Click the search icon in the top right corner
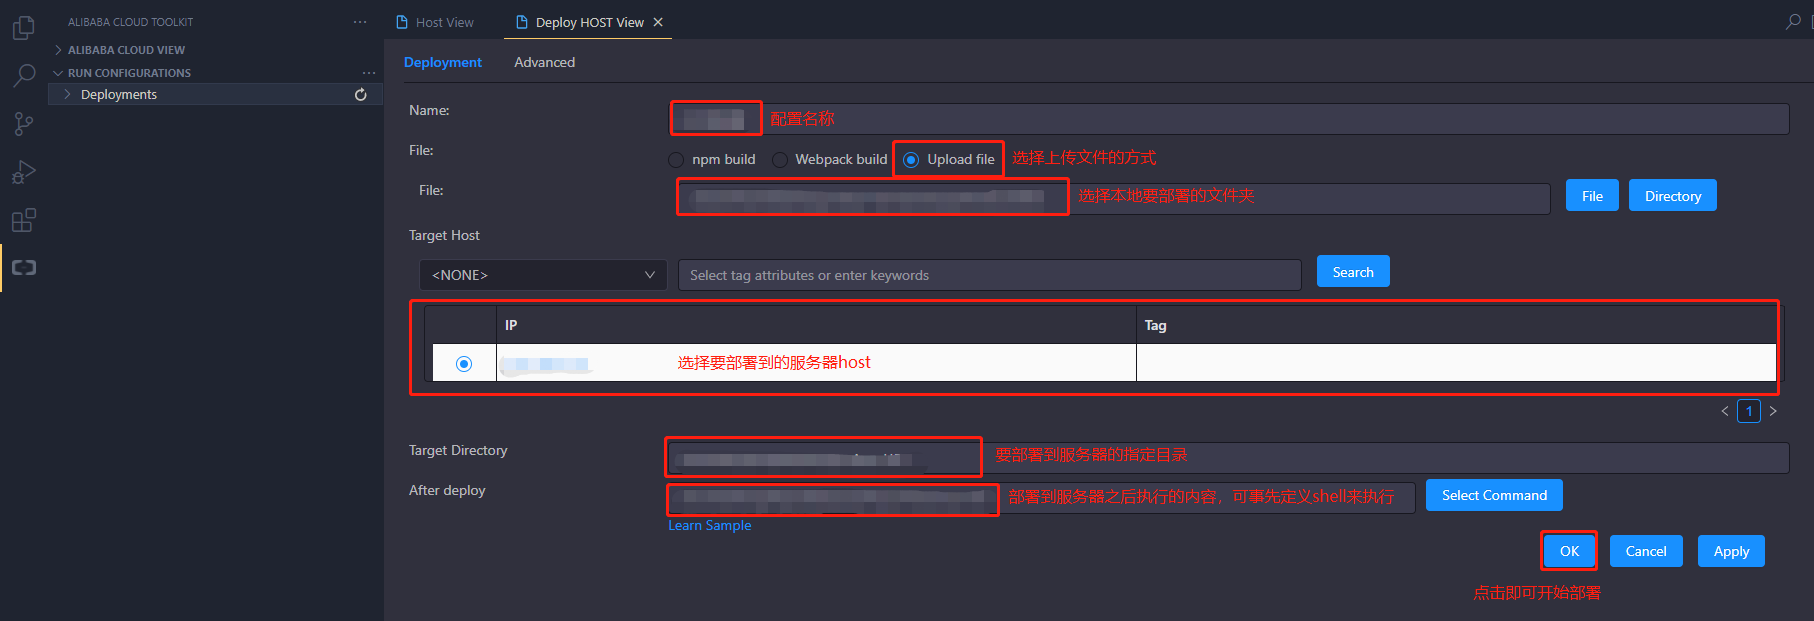This screenshot has width=1814, height=621. (x=1793, y=22)
